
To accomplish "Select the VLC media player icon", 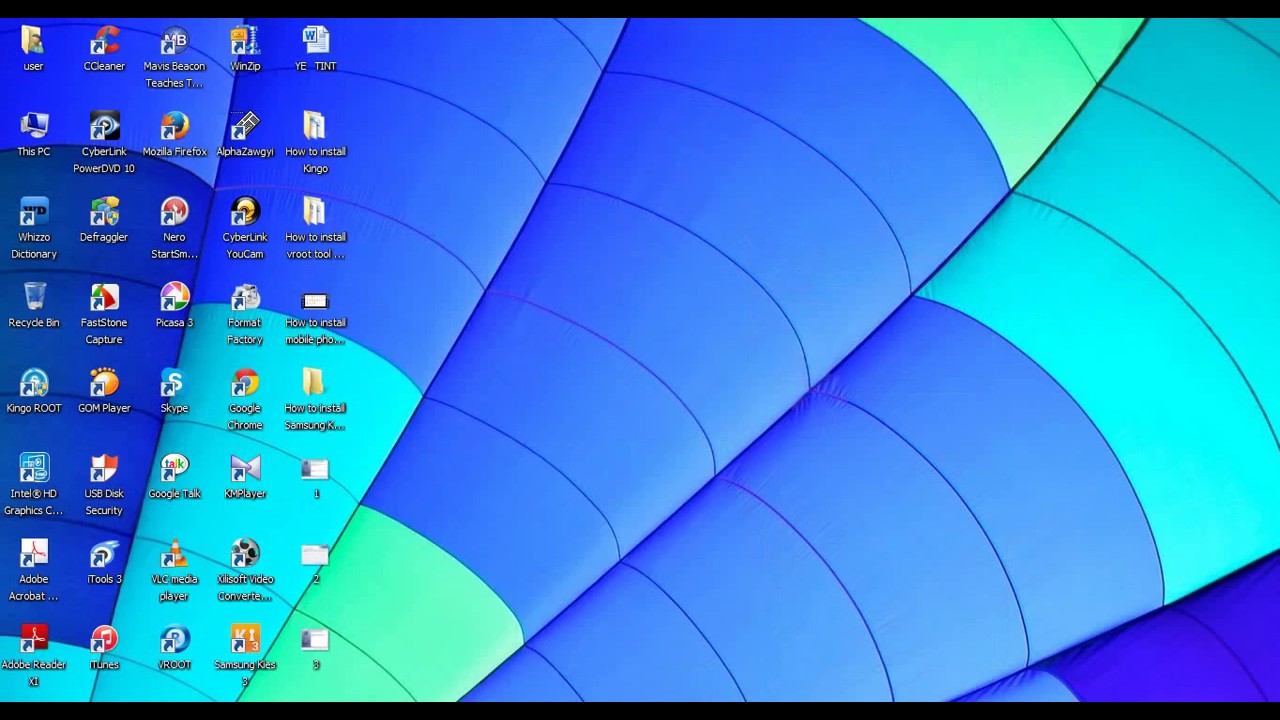I will point(174,555).
